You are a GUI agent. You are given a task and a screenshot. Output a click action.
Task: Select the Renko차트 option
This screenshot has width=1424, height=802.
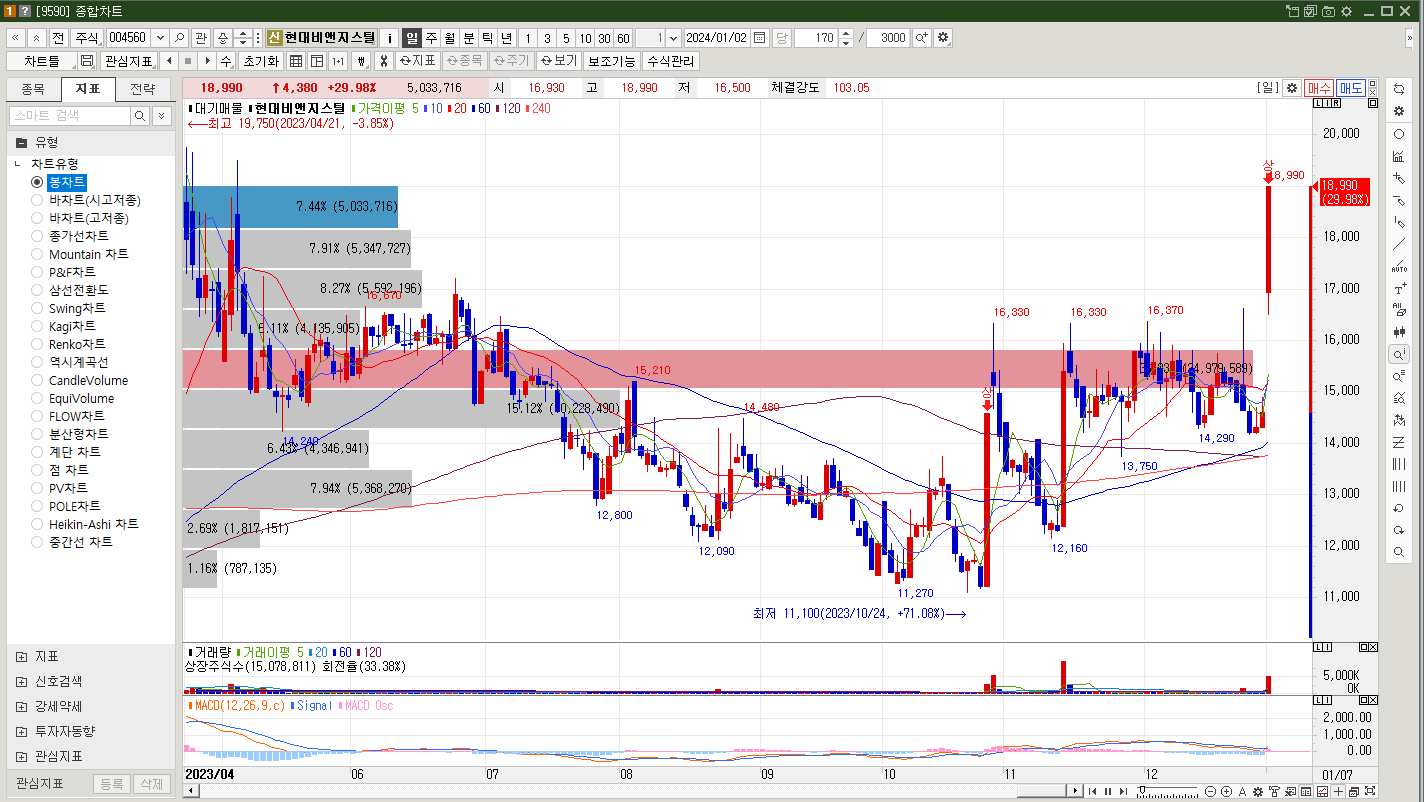77,344
